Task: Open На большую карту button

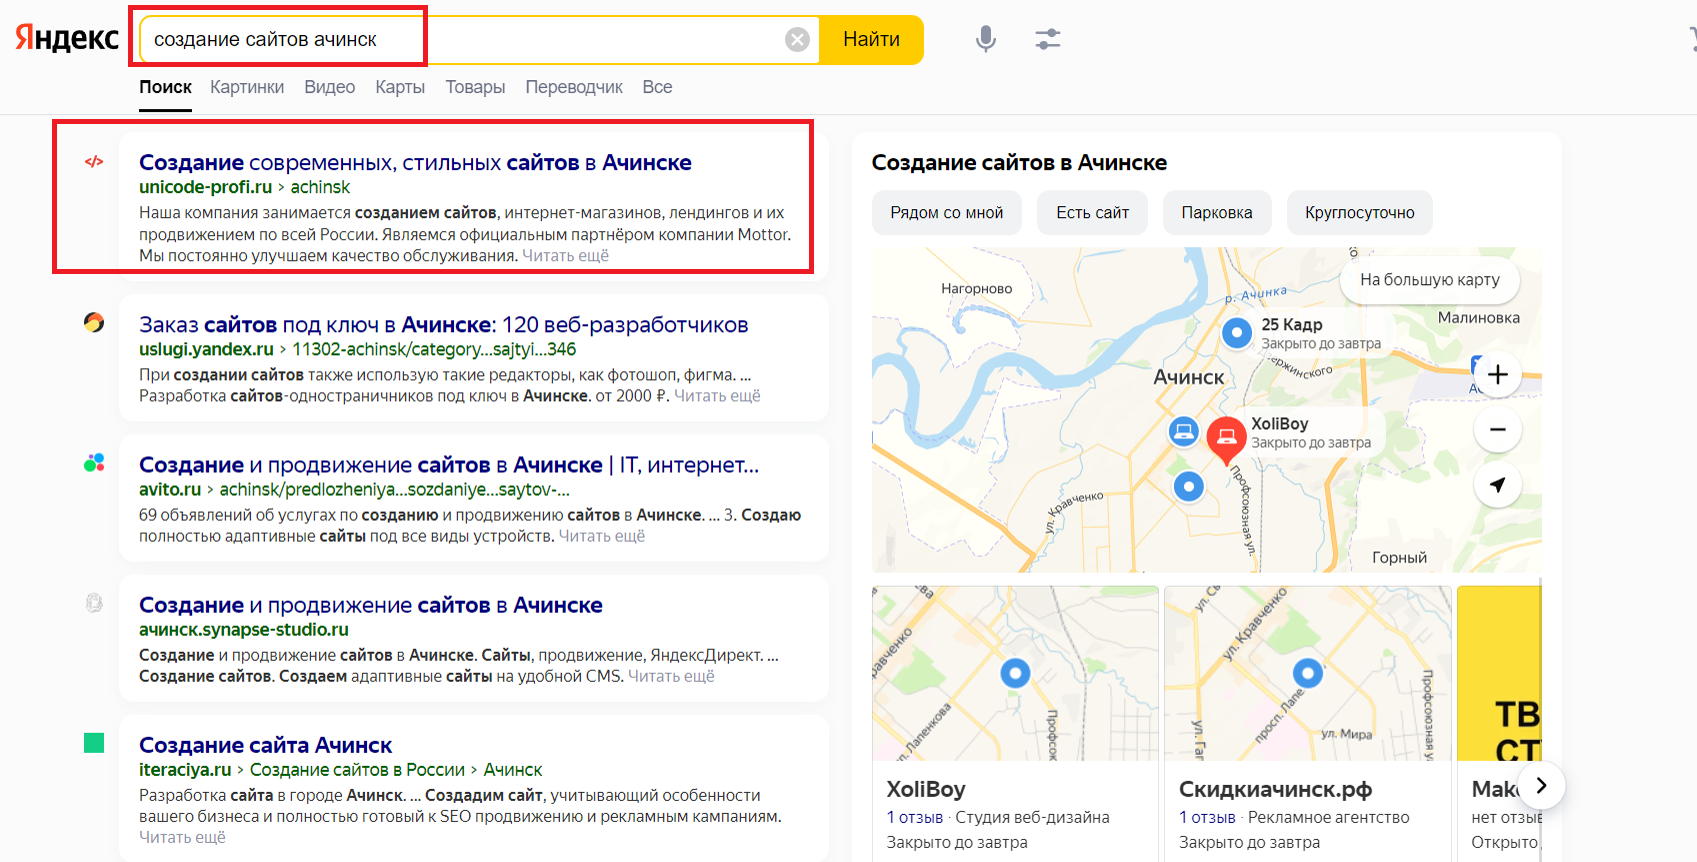Action: (1430, 280)
